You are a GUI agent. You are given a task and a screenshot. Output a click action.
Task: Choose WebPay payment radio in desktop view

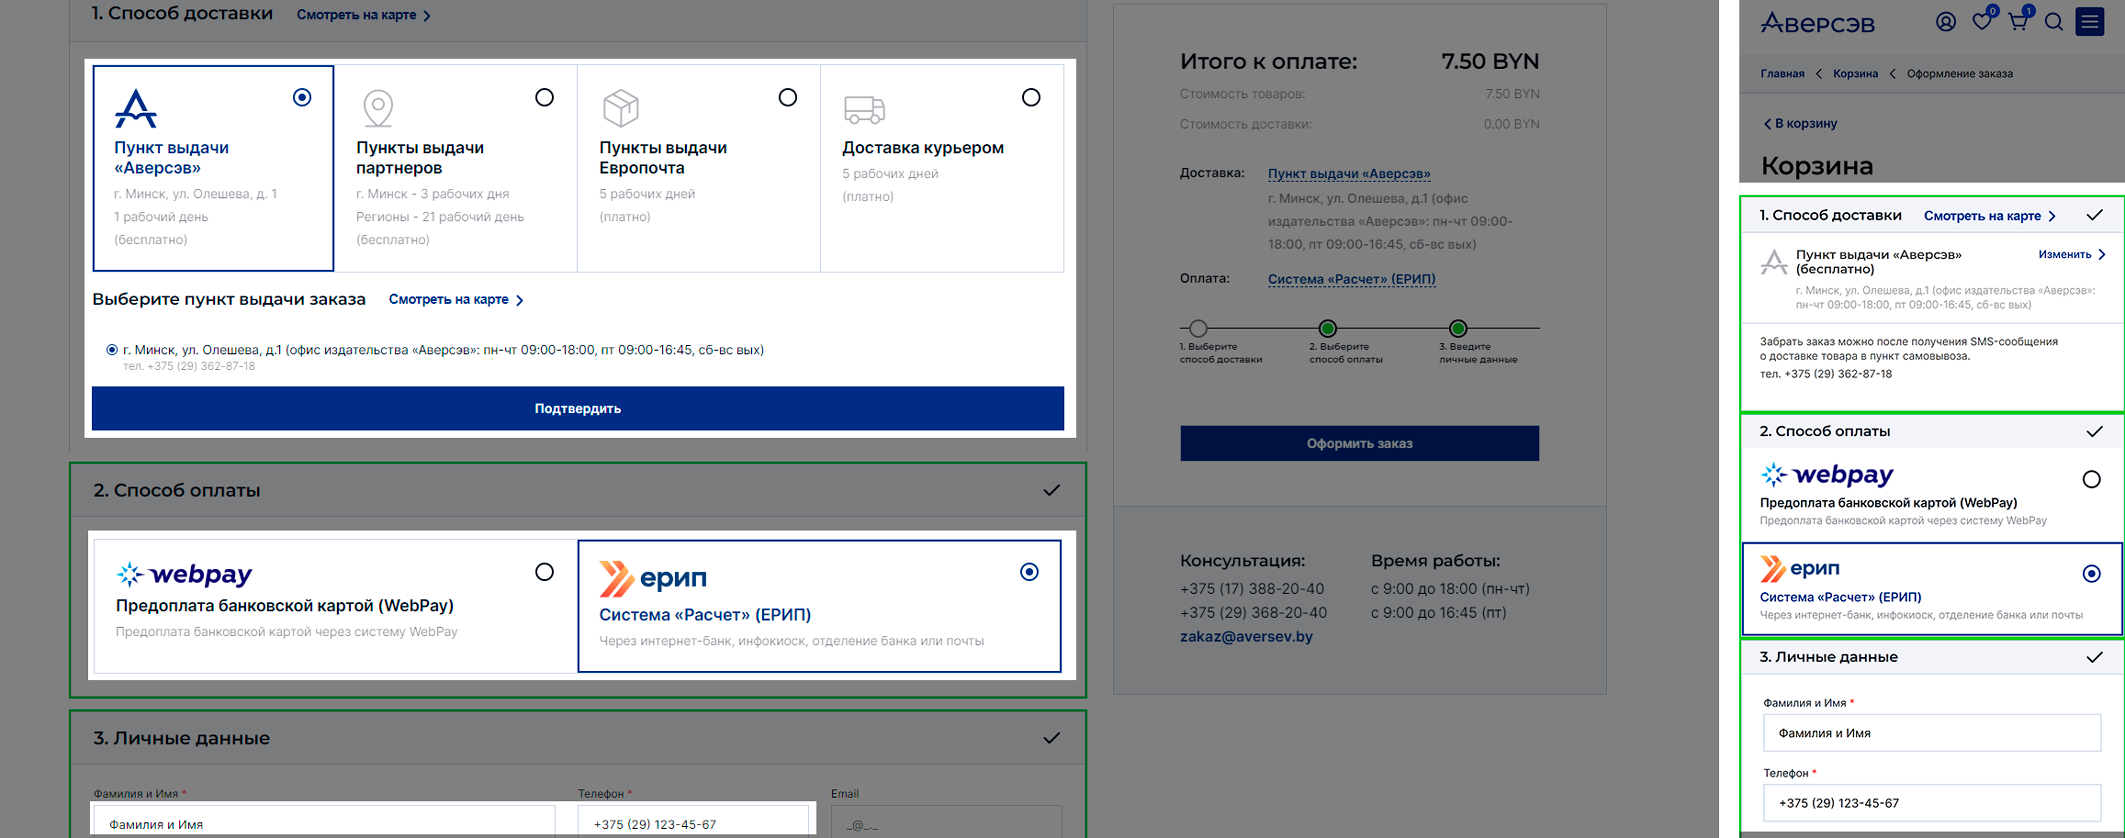click(x=544, y=572)
